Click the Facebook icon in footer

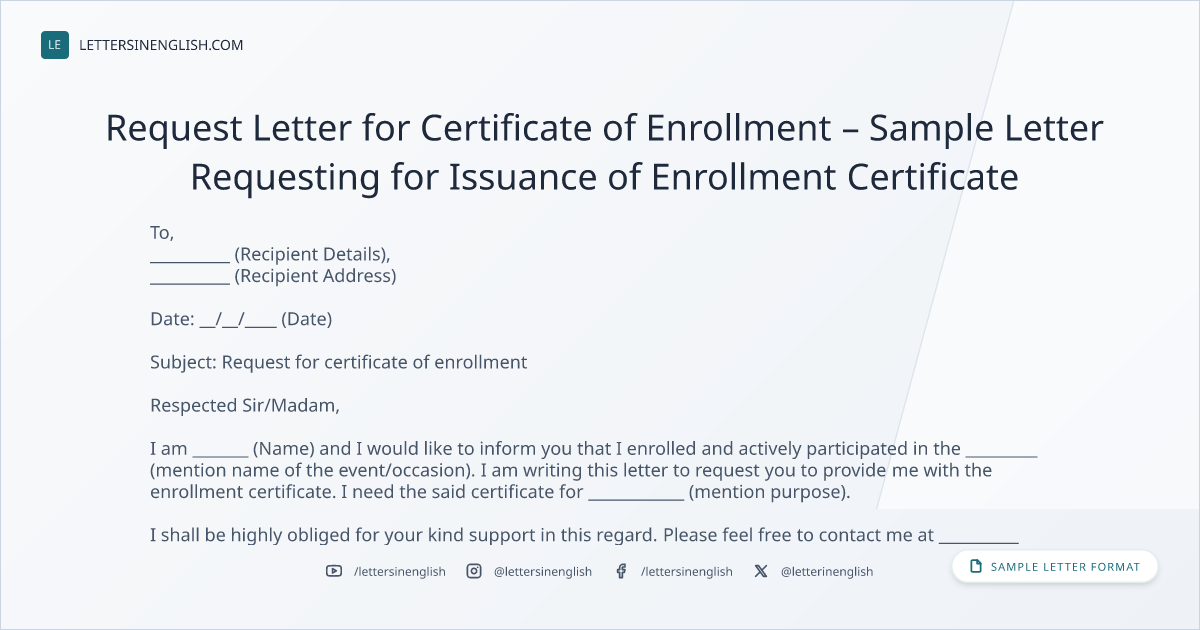tap(621, 571)
